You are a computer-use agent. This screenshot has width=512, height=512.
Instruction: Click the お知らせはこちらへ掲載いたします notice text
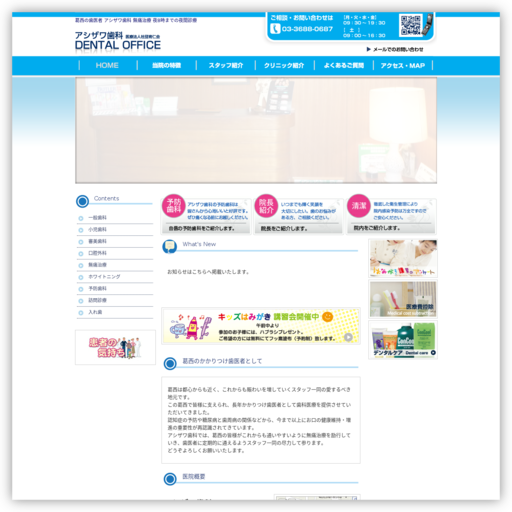(208, 272)
